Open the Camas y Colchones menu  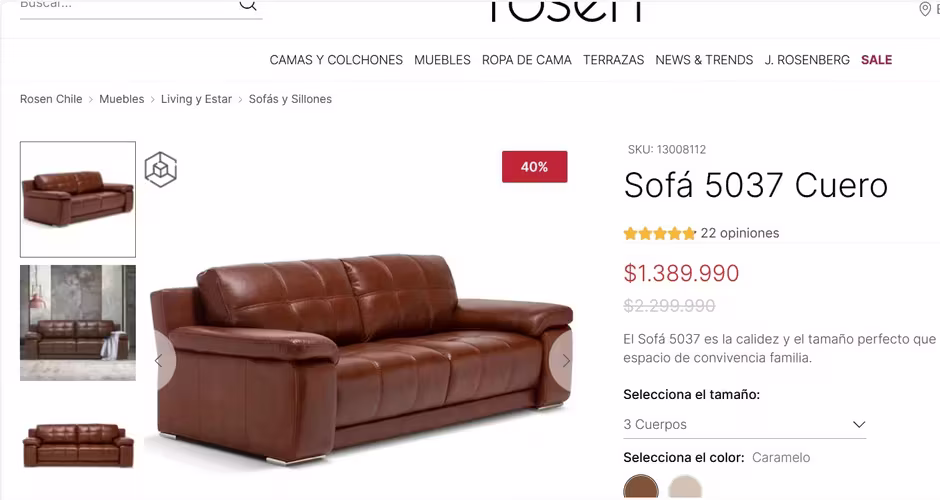tap(336, 60)
